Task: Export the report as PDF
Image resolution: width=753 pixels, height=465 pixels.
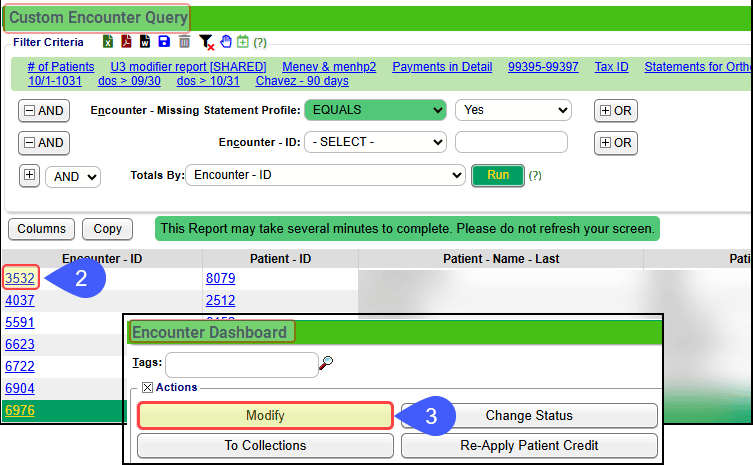Action: 126,42
